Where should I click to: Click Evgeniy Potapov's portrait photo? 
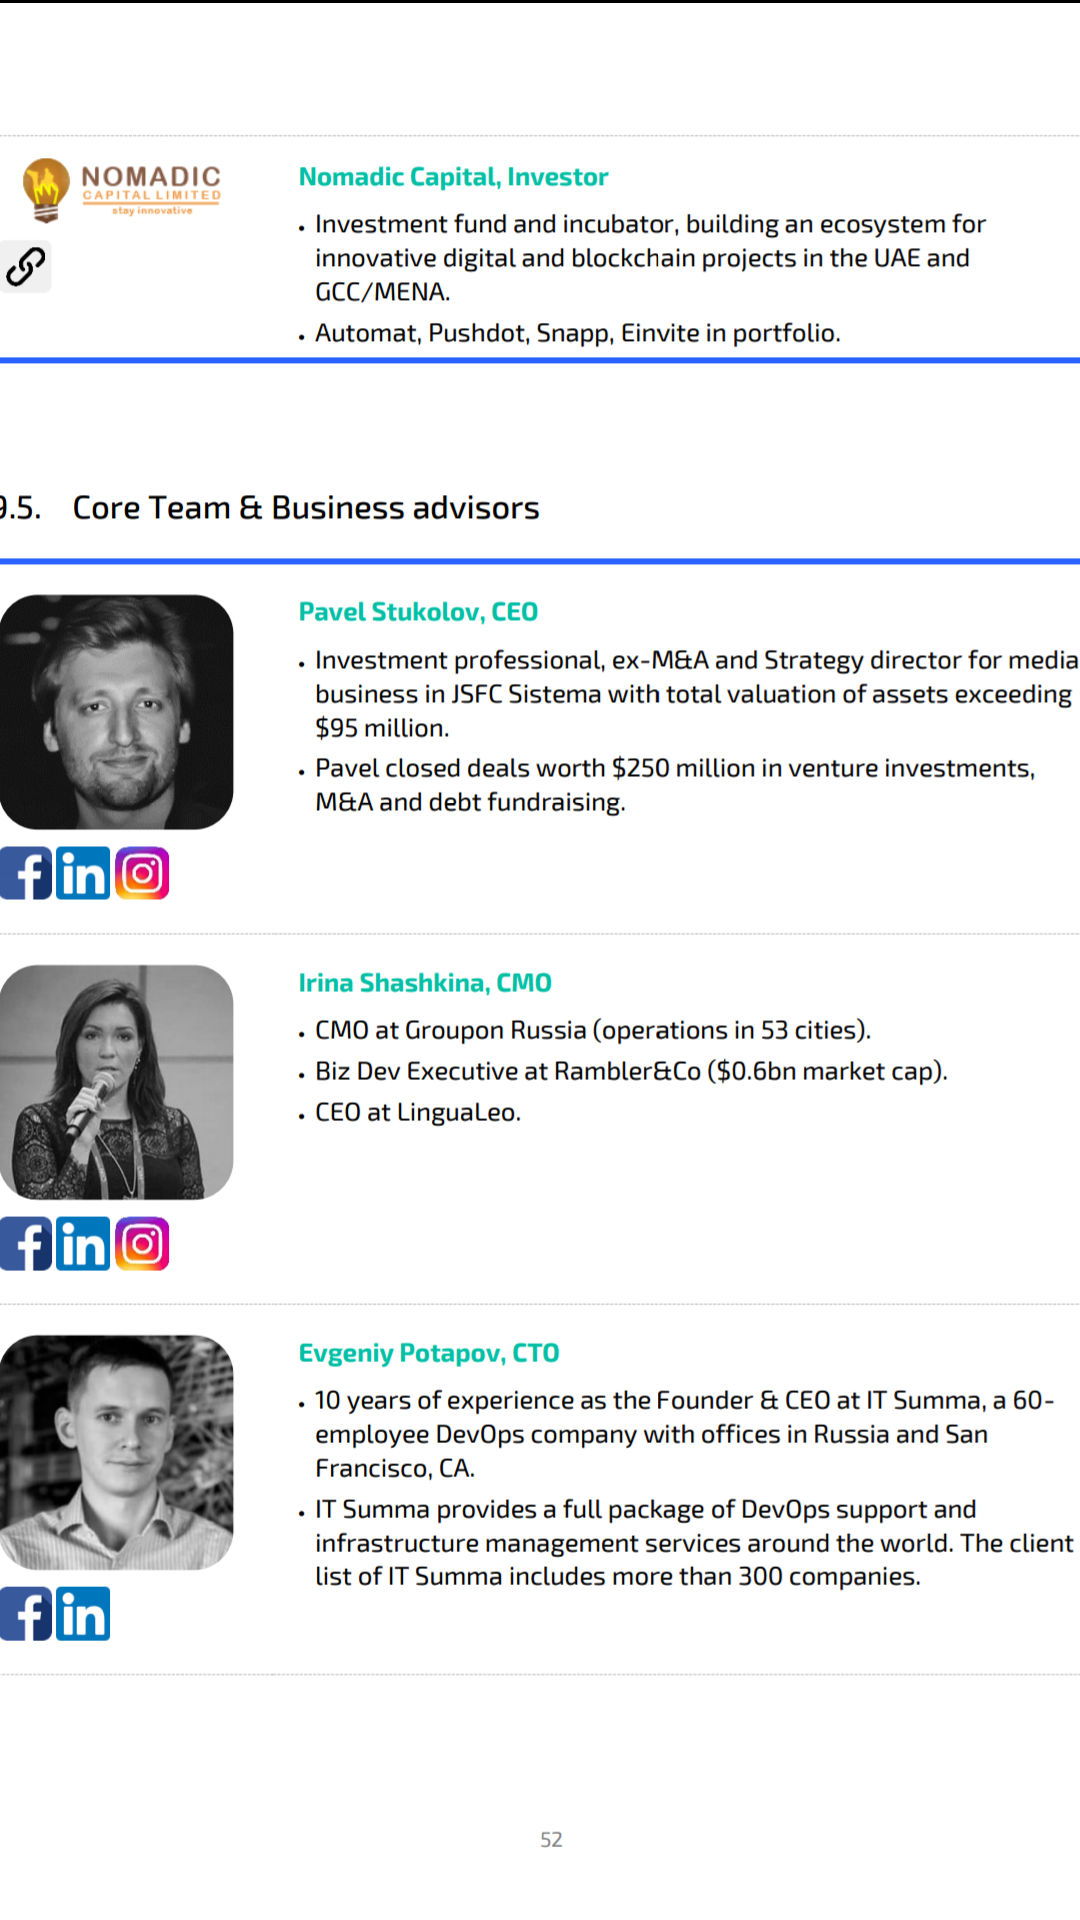(116, 1452)
